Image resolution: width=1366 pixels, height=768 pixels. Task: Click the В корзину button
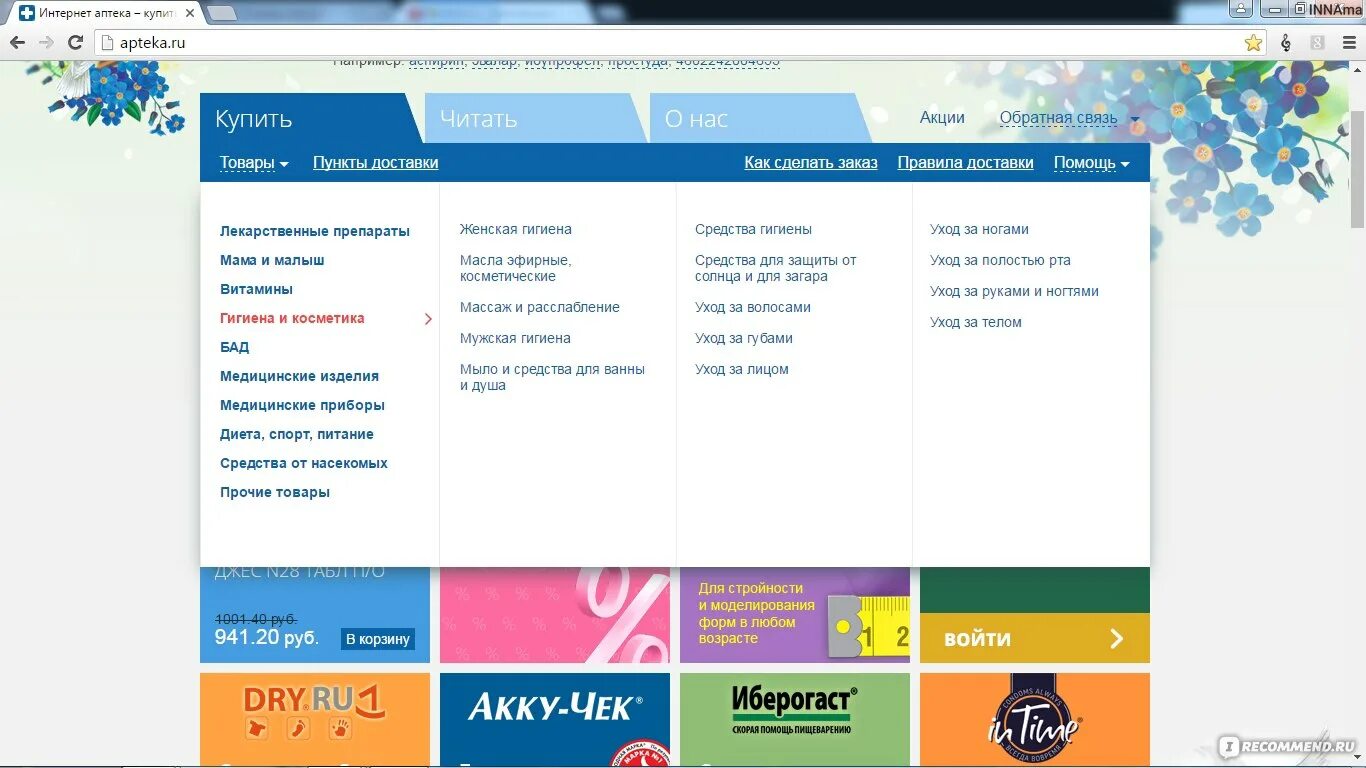coord(378,639)
